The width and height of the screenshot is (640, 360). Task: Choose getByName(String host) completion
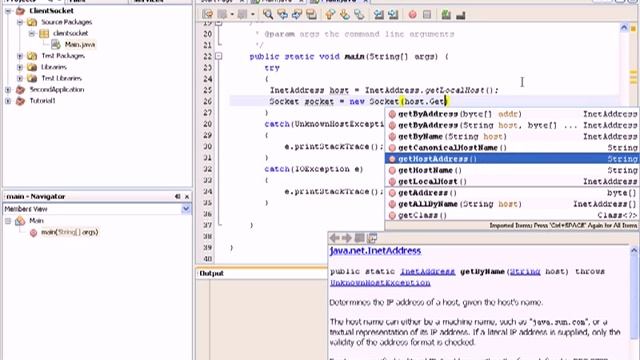point(512,136)
